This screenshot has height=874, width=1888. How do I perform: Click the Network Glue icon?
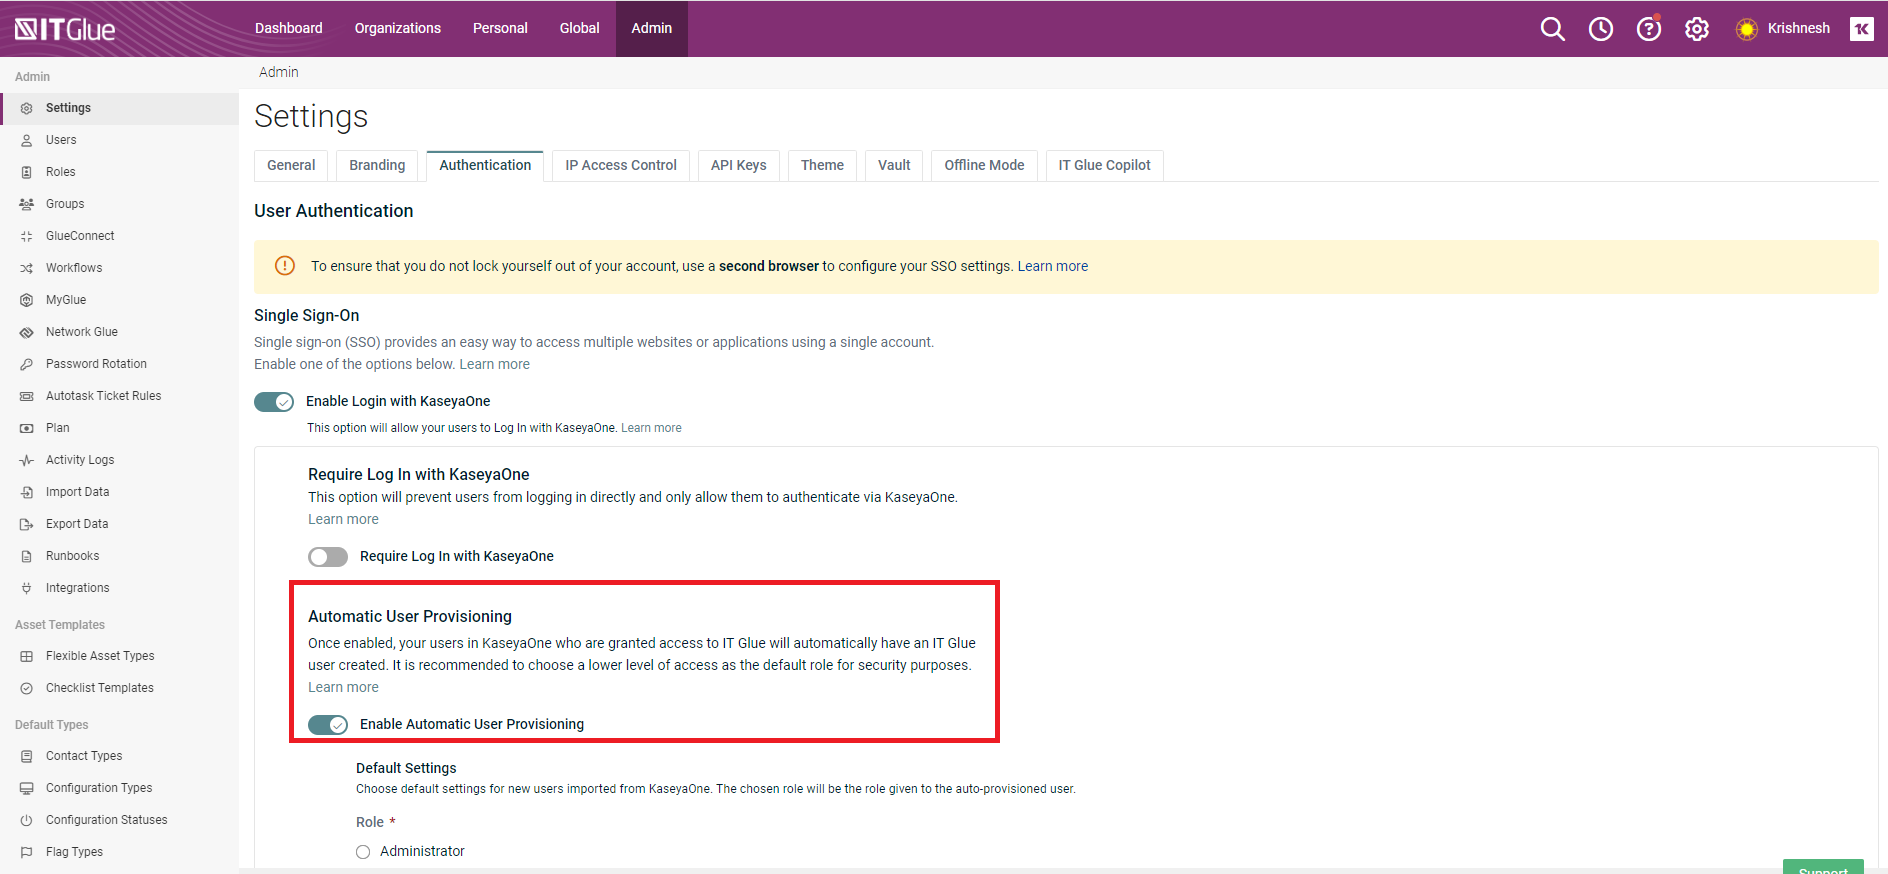click(27, 332)
